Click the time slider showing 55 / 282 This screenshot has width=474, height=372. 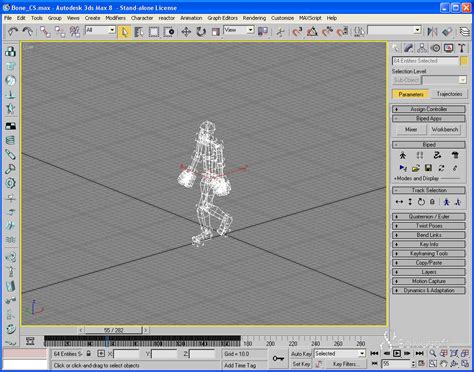[x=113, y=330]
